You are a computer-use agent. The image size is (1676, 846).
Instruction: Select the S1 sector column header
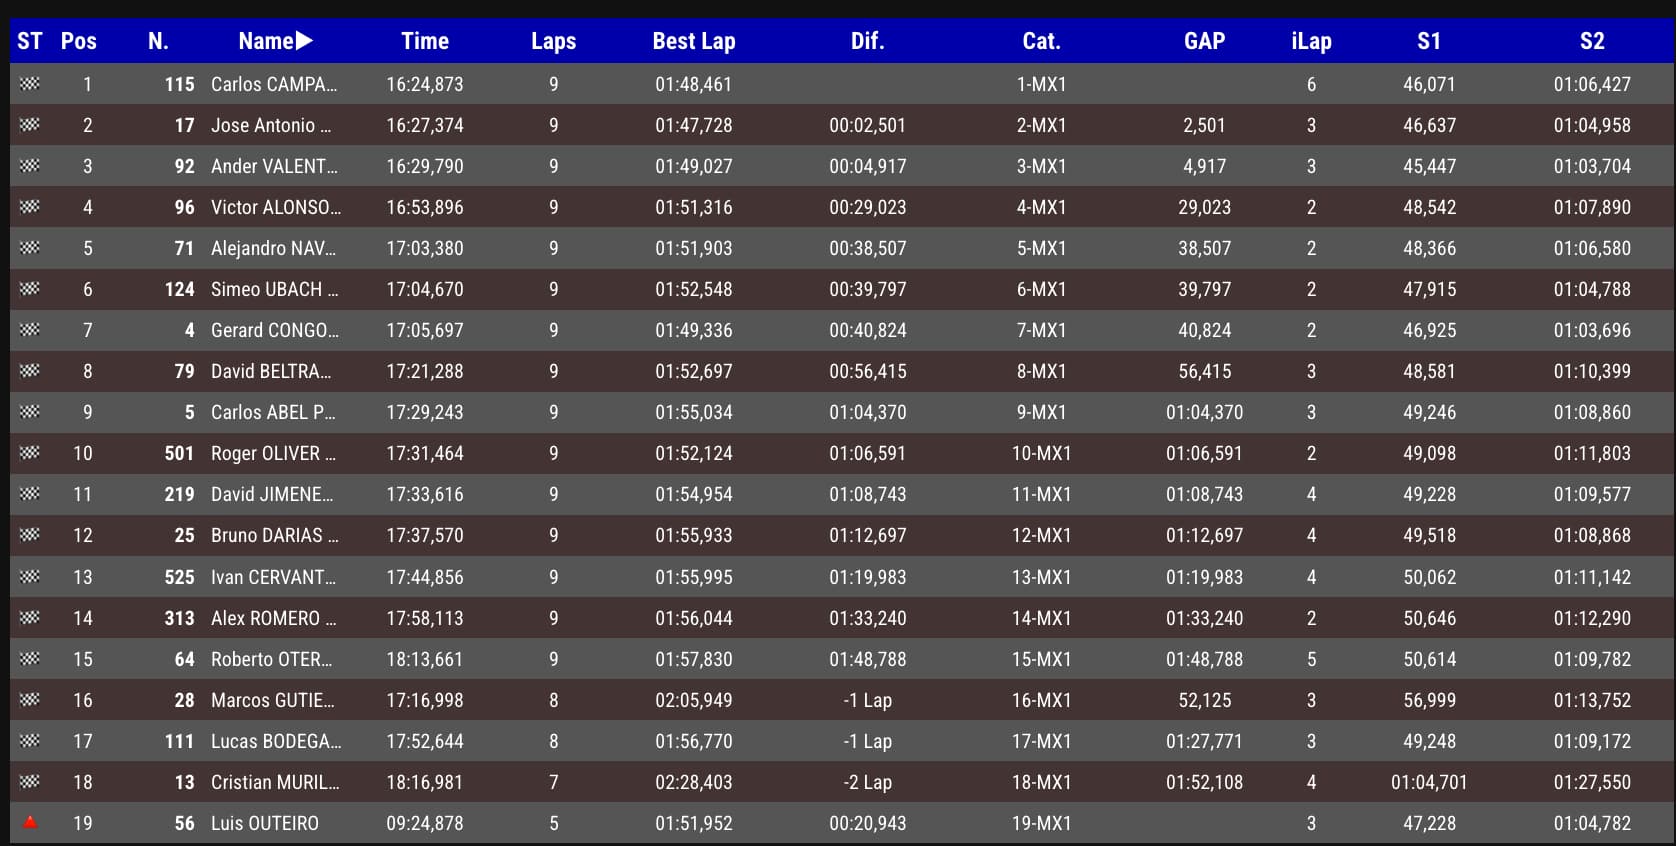pos(1428,41)
